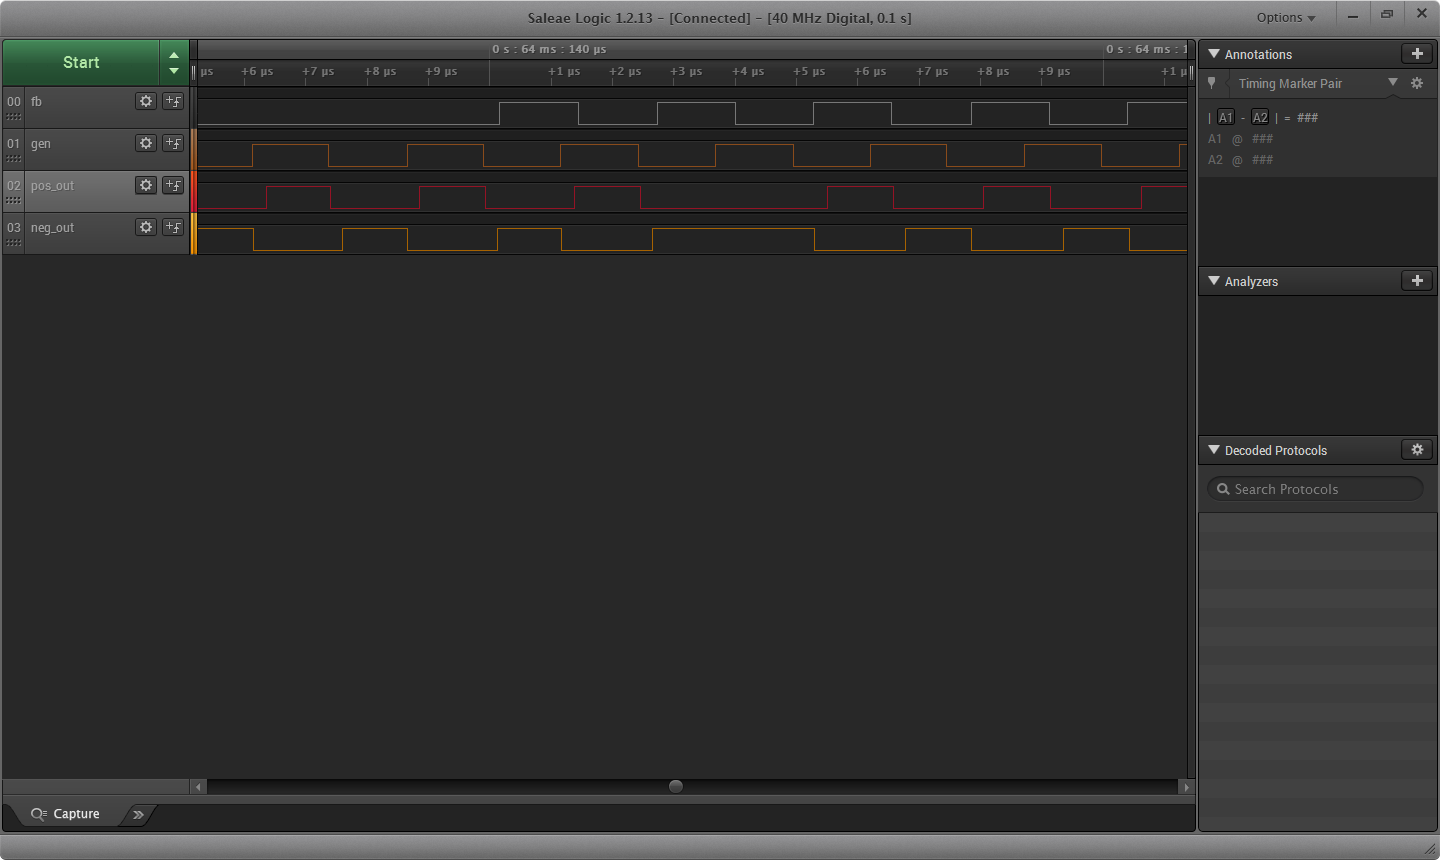
Task: Click the Timing Marker Pair label
Action: pos(1290,83)
